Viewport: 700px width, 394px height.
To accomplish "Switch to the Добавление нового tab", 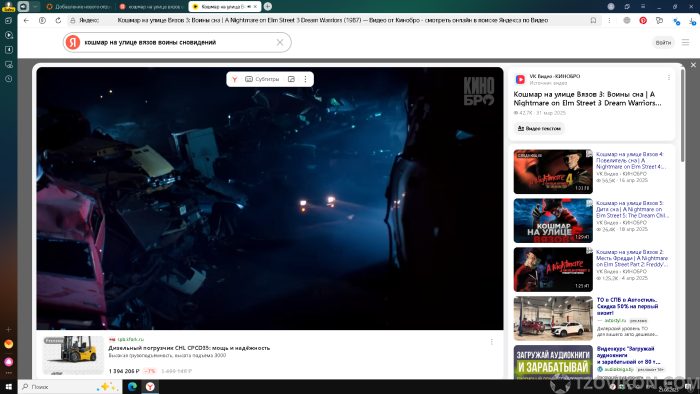I will [x=79, y=7].
